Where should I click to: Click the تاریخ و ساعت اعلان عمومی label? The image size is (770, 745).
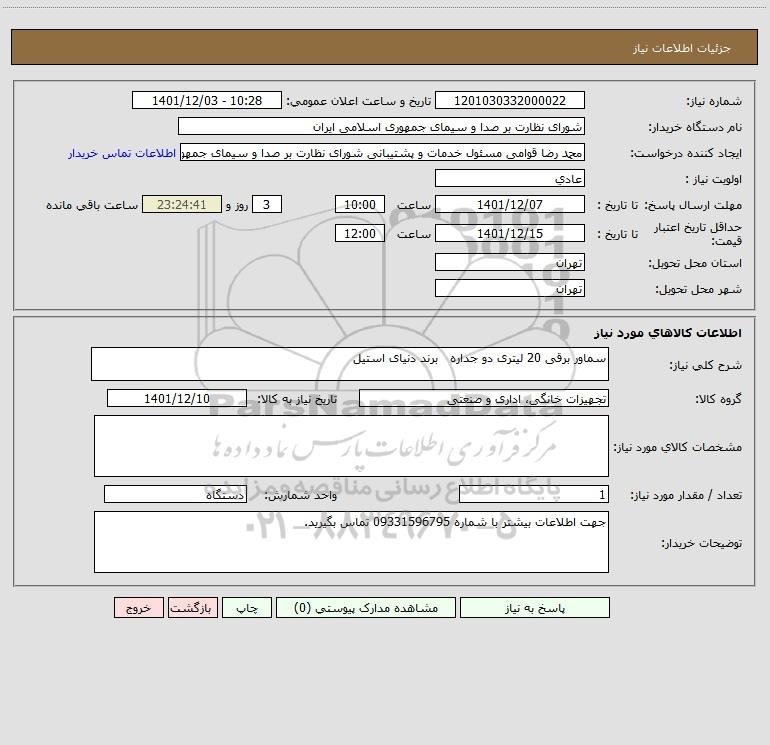359,101
